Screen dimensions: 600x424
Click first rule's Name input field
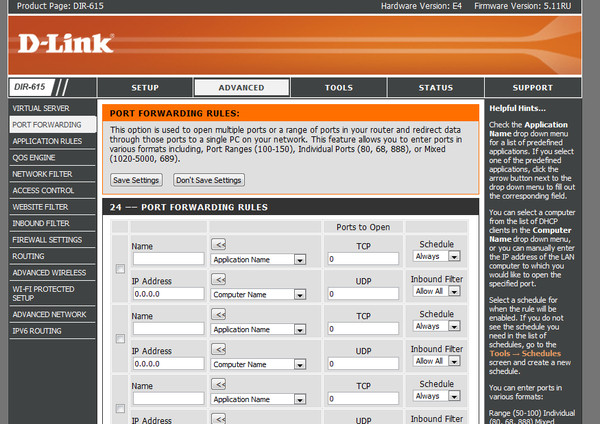pyautogui.click(x=168, y=259)
